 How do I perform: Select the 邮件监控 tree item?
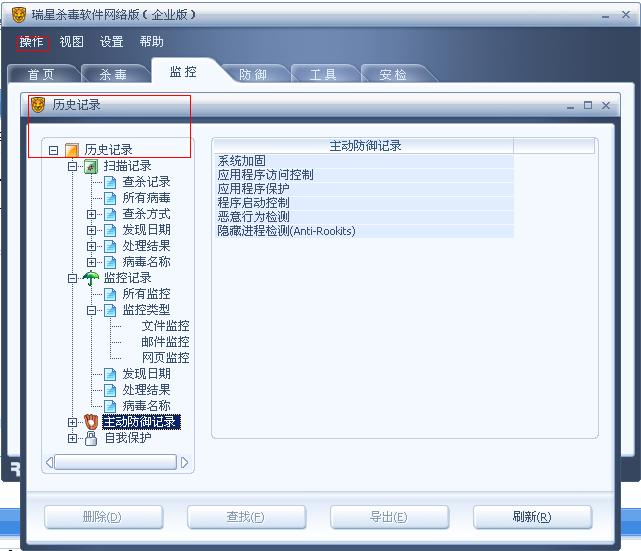tap(166, 342)
